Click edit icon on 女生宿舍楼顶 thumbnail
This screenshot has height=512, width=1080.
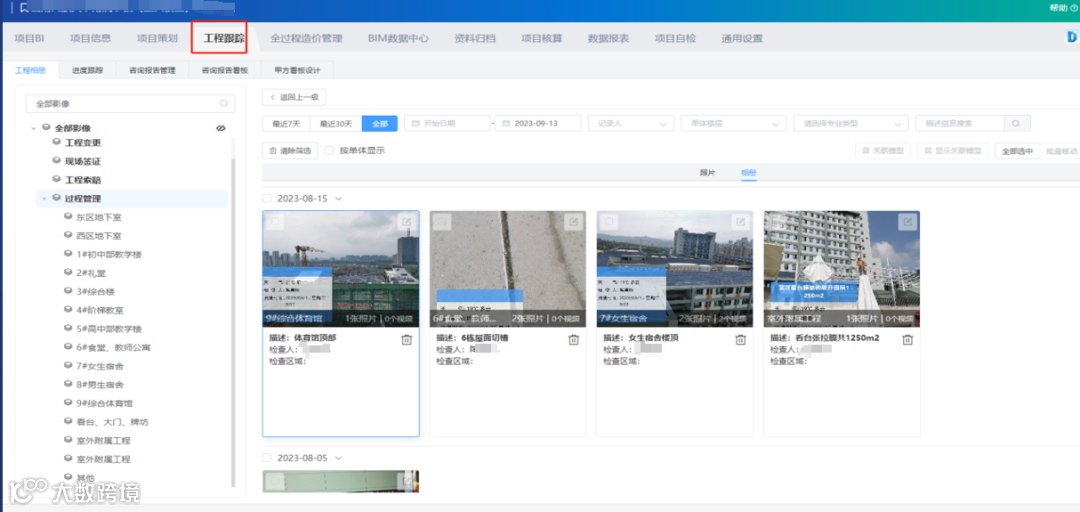tap(740, 222)
